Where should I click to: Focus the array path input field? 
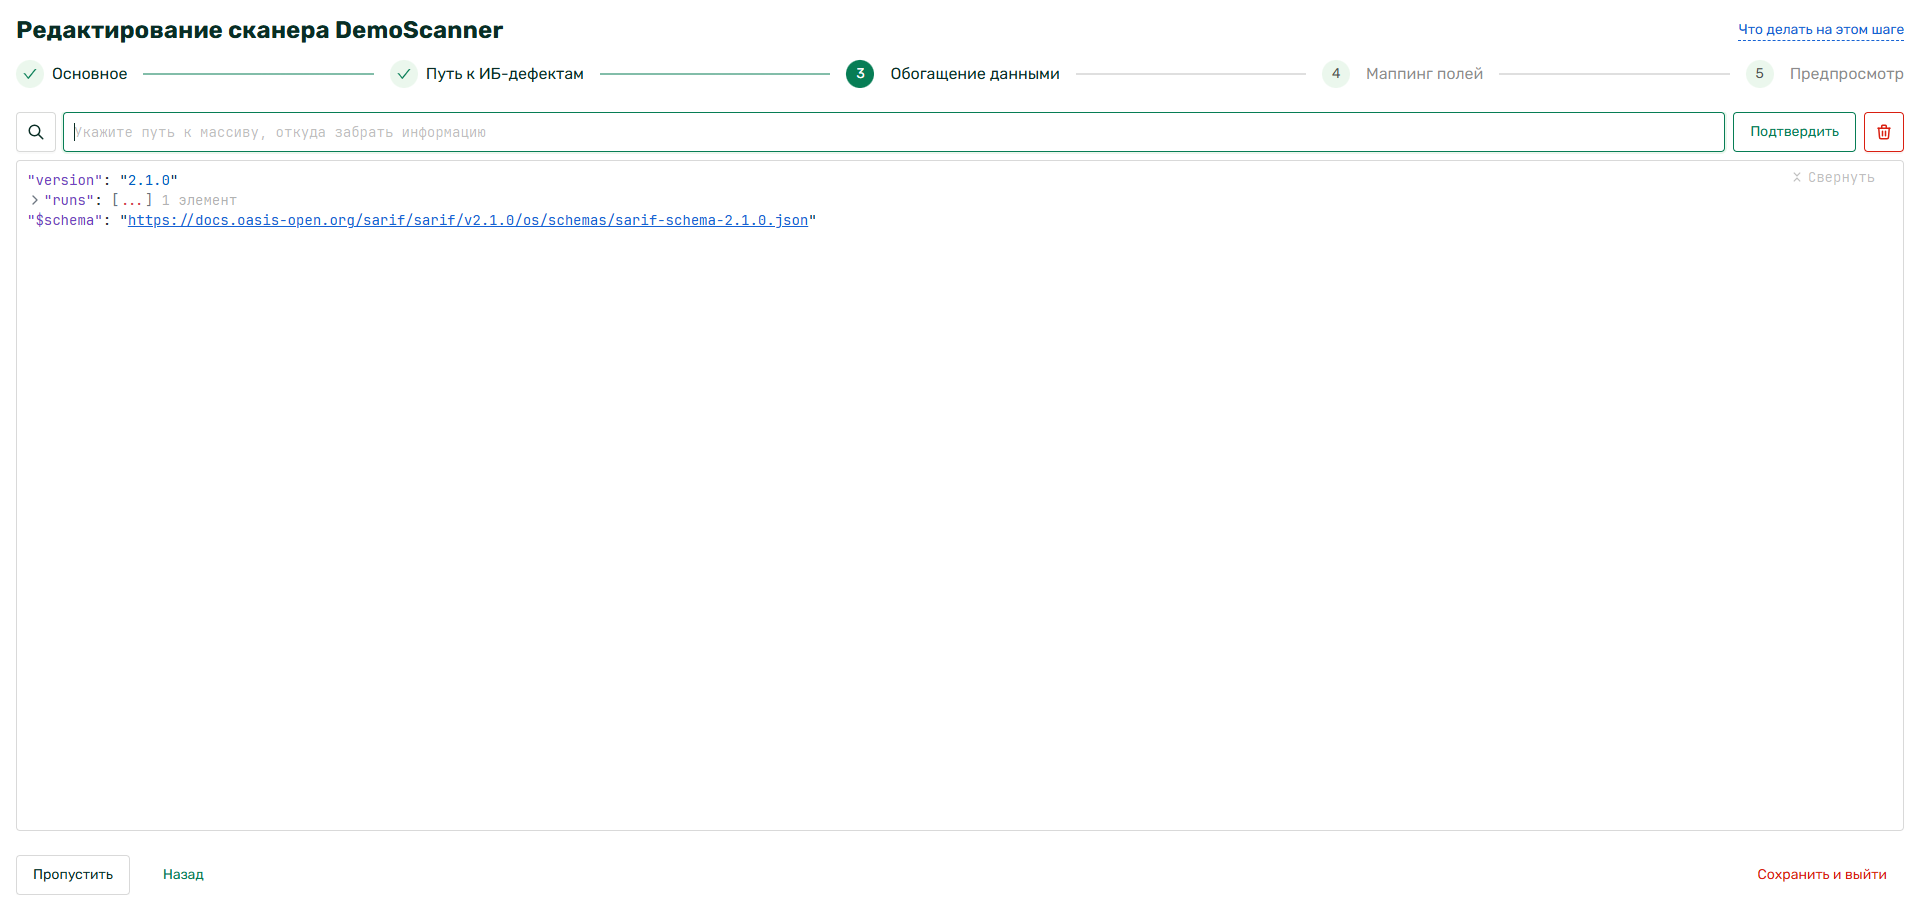pyautogui.click(x=894, y=132)
